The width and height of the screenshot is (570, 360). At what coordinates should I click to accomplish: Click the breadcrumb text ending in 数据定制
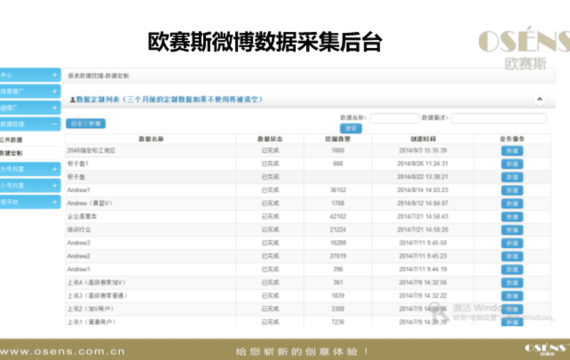tap(99, 76)
